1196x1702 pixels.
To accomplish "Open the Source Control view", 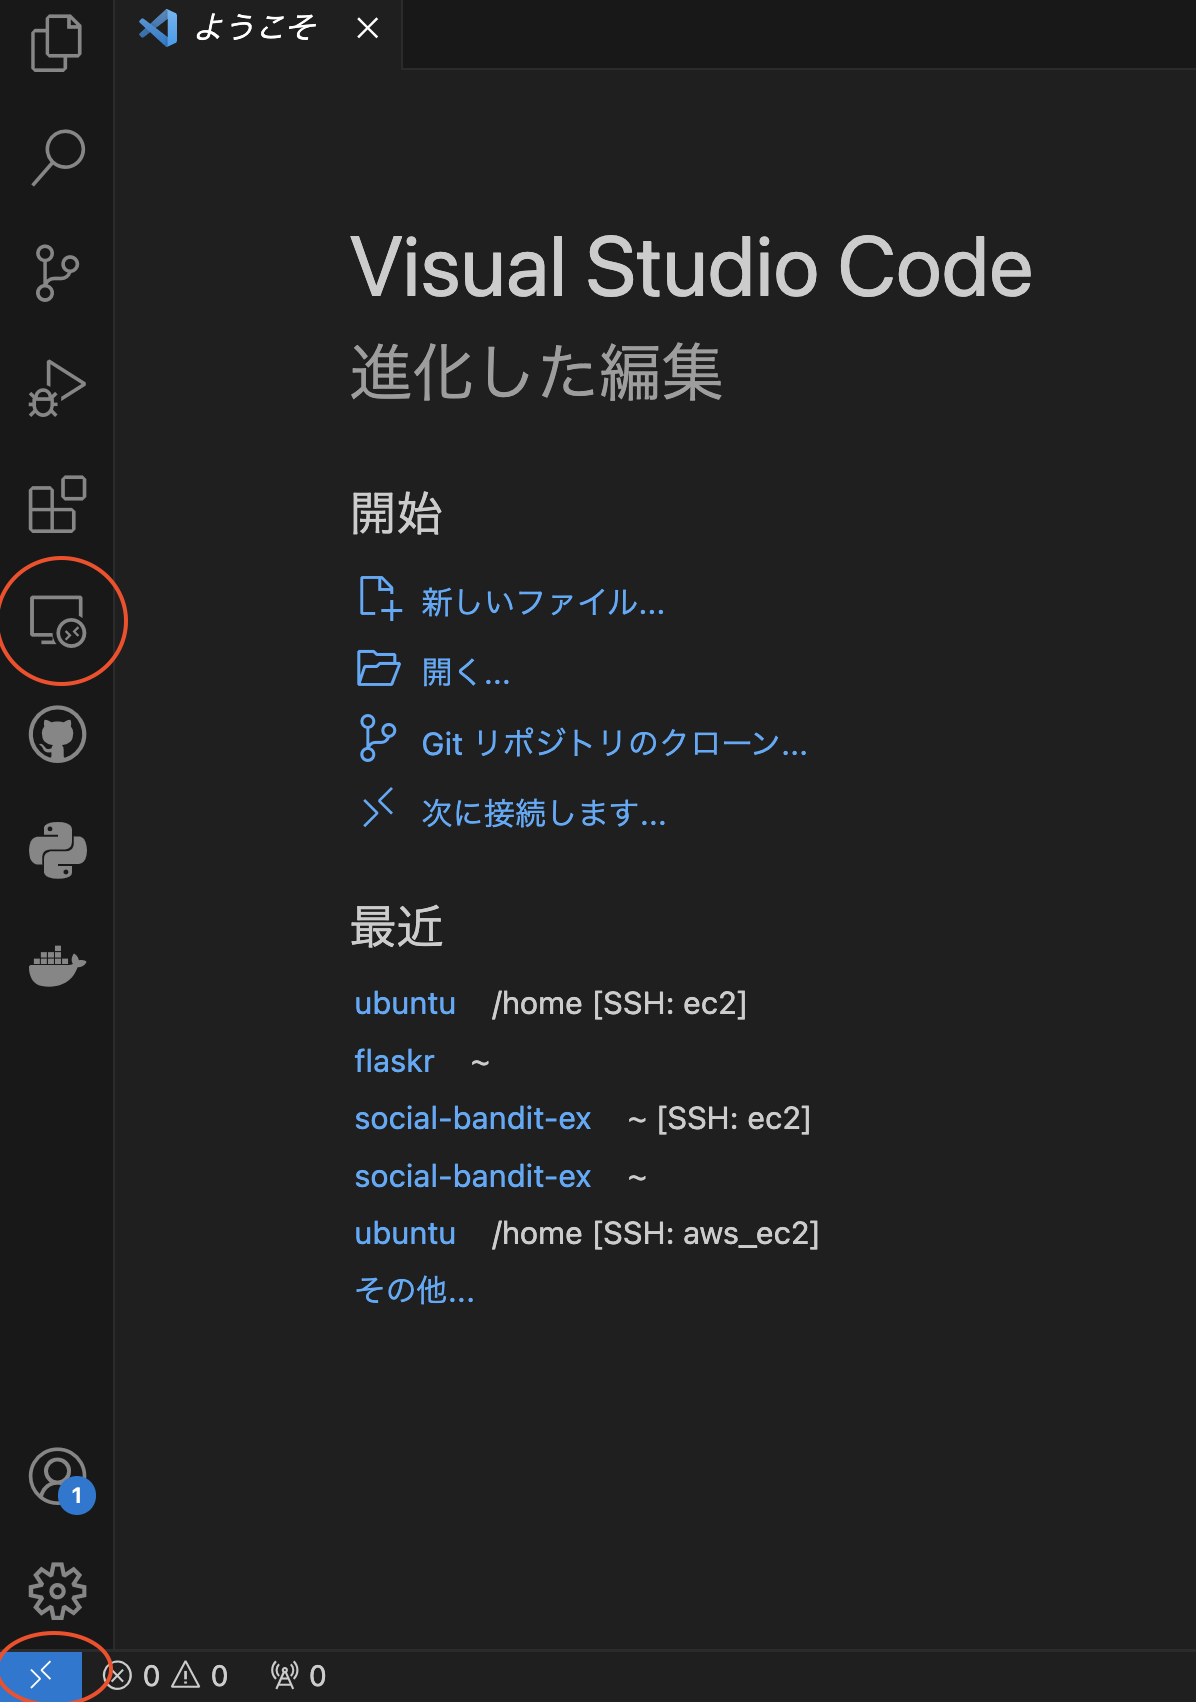I will coord(57,273).
